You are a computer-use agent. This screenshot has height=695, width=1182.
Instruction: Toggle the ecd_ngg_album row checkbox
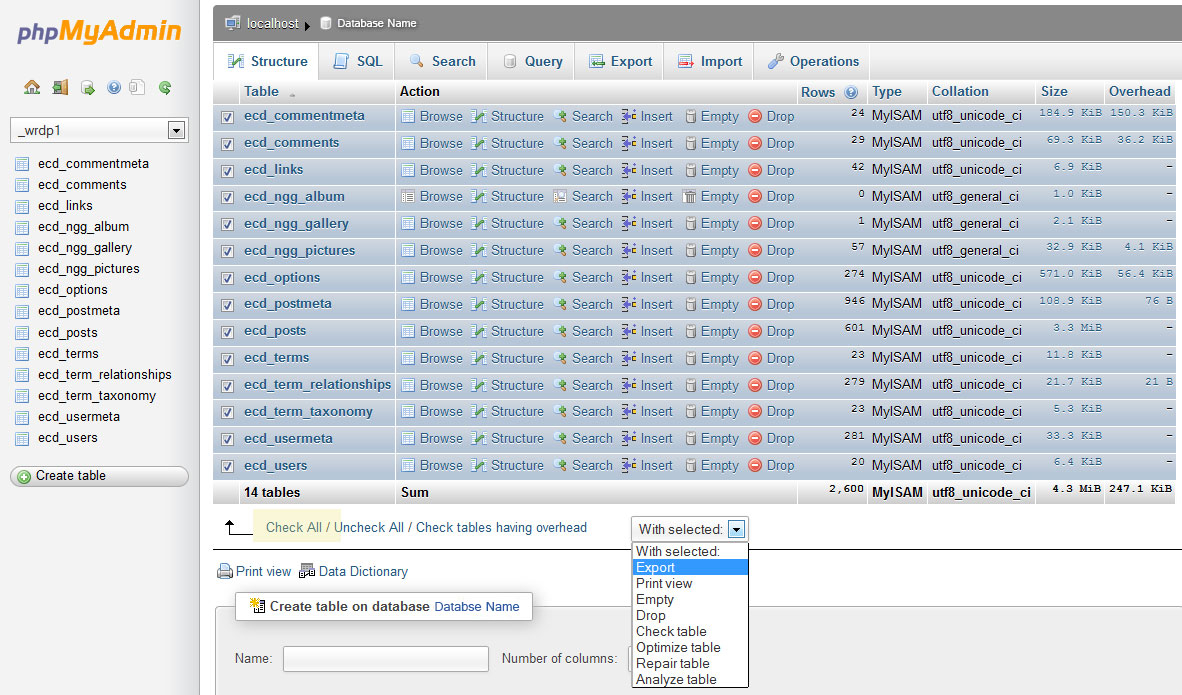pyautogui.click(x=228, y=197)
